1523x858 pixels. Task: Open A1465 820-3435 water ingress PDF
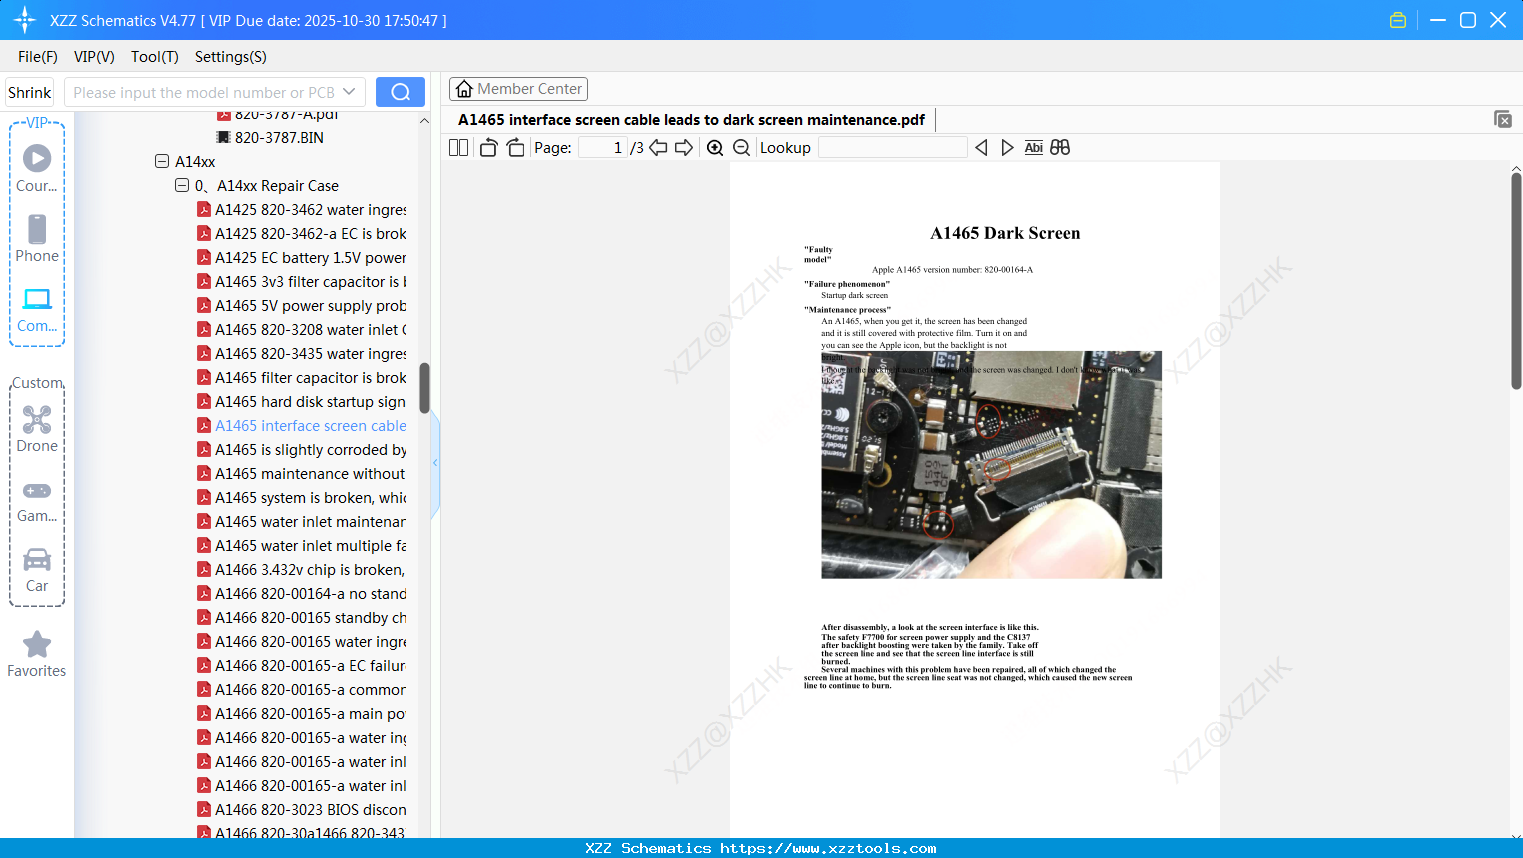(302, 354)
